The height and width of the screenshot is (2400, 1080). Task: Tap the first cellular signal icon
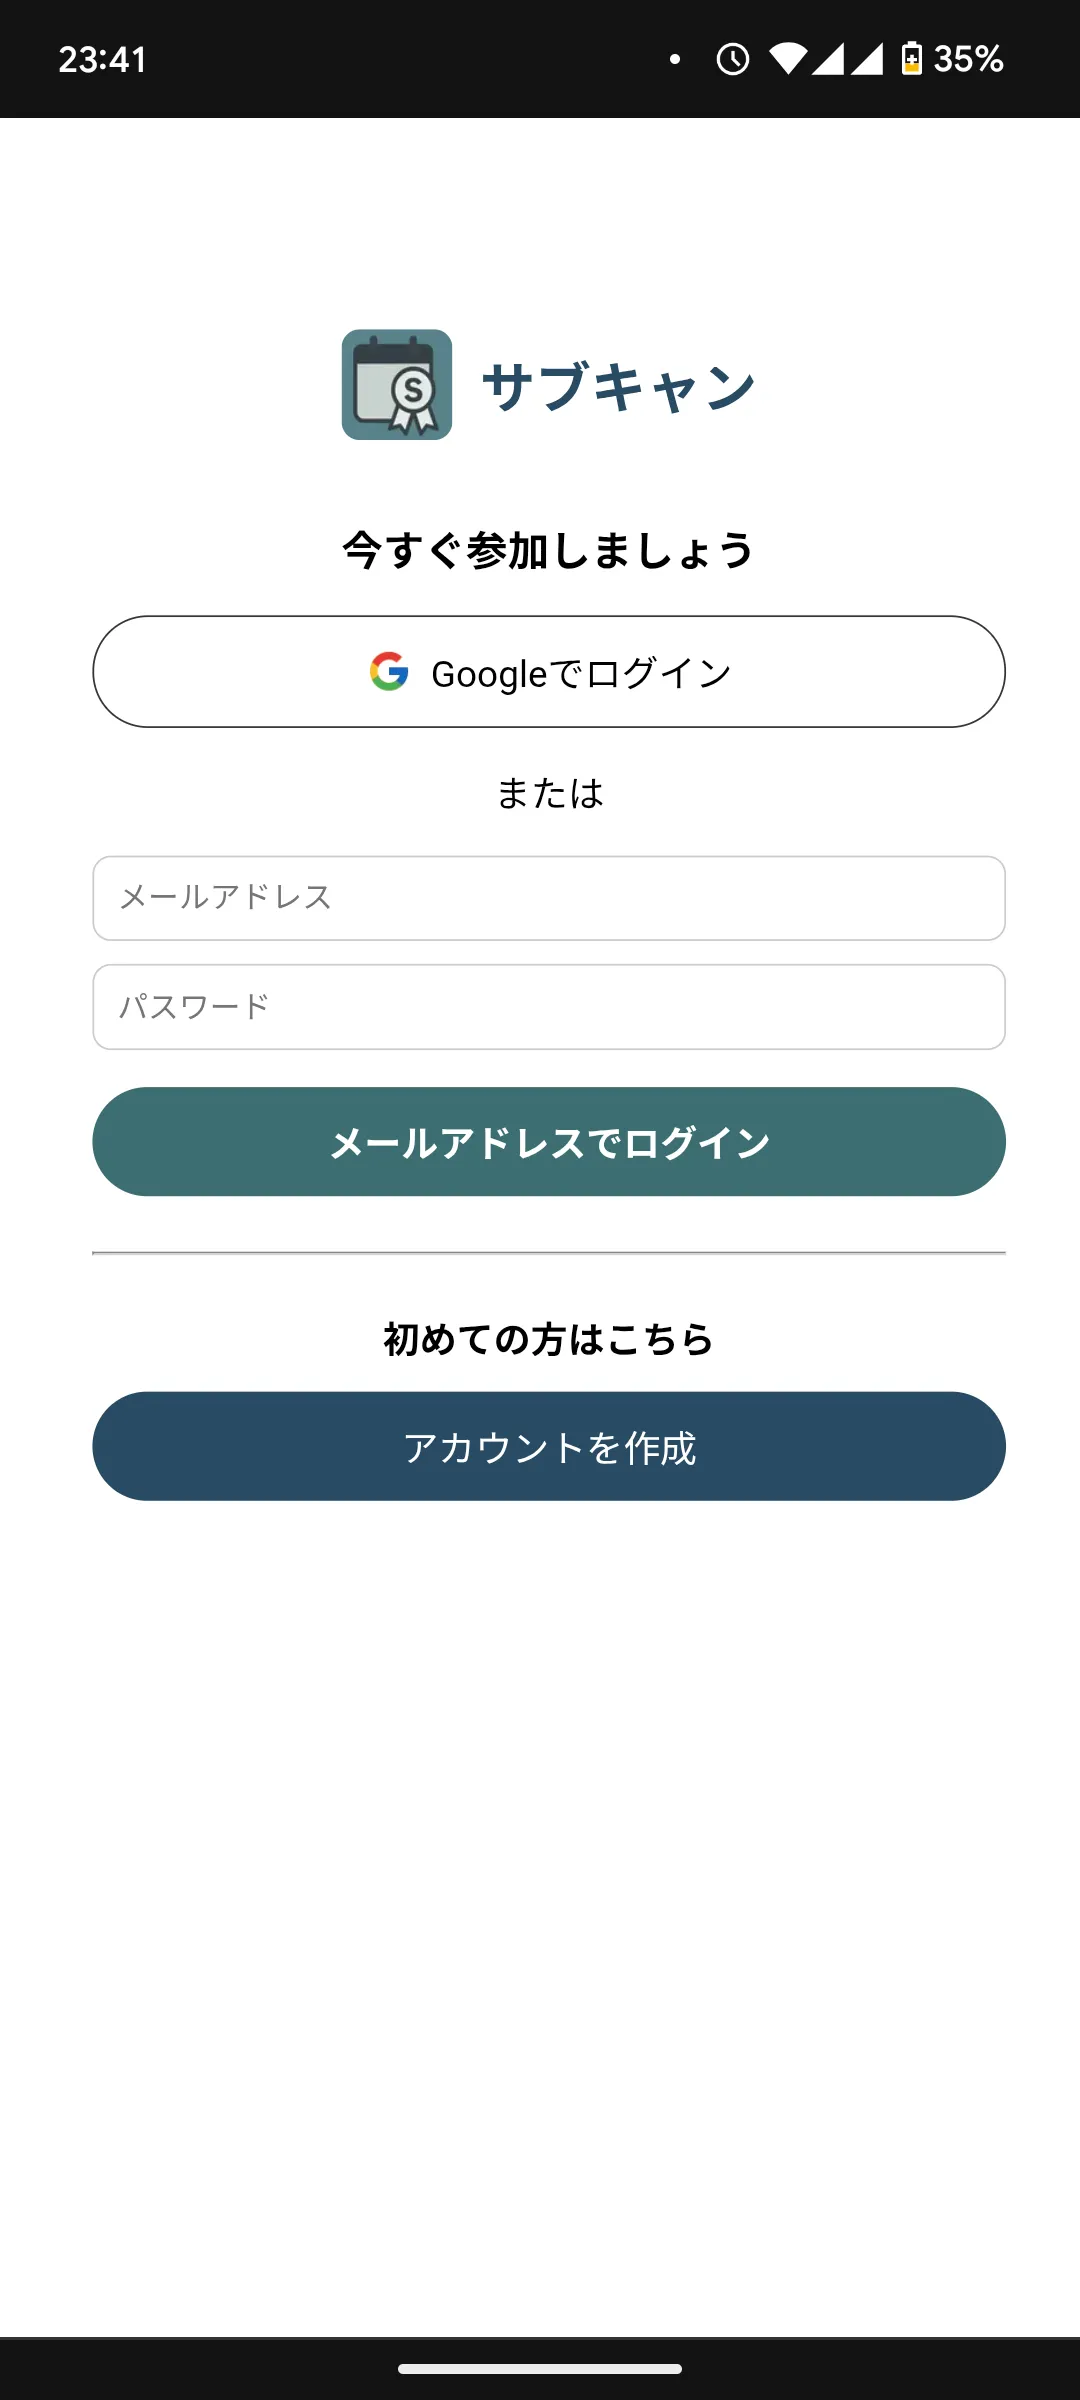point(828,59)
